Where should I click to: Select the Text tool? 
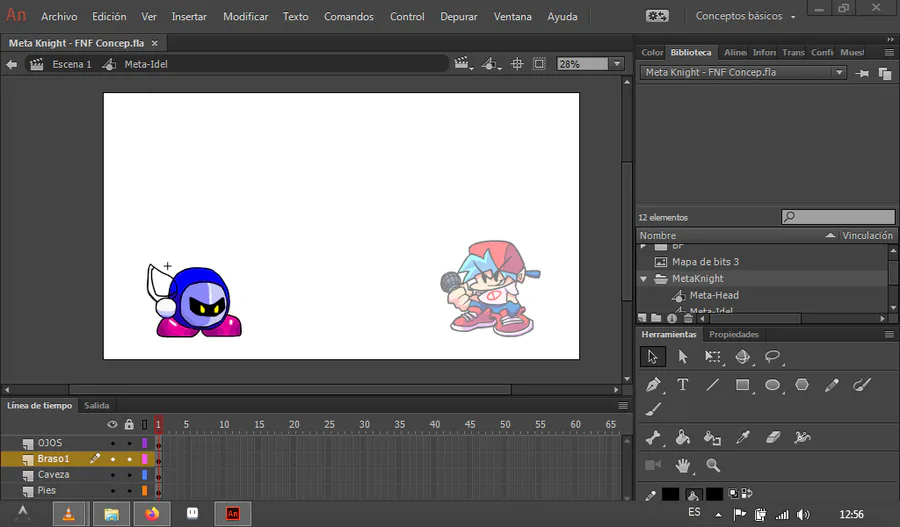(x=682, y=385)
